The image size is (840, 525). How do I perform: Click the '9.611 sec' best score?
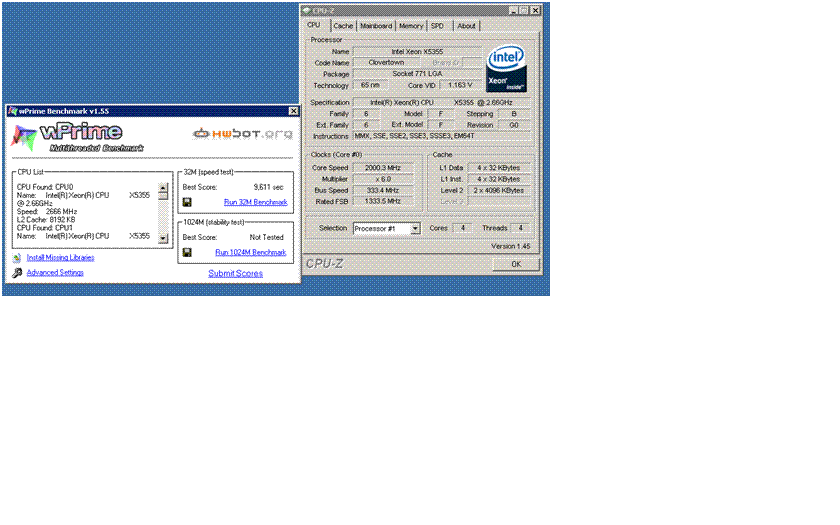pyautogui.click(x=268, y=187)
